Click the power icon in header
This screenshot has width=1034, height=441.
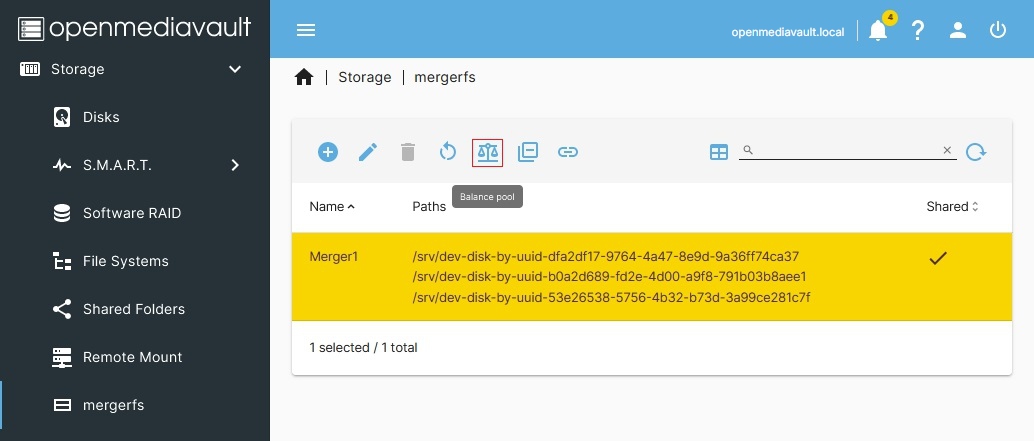pos(998,30)
